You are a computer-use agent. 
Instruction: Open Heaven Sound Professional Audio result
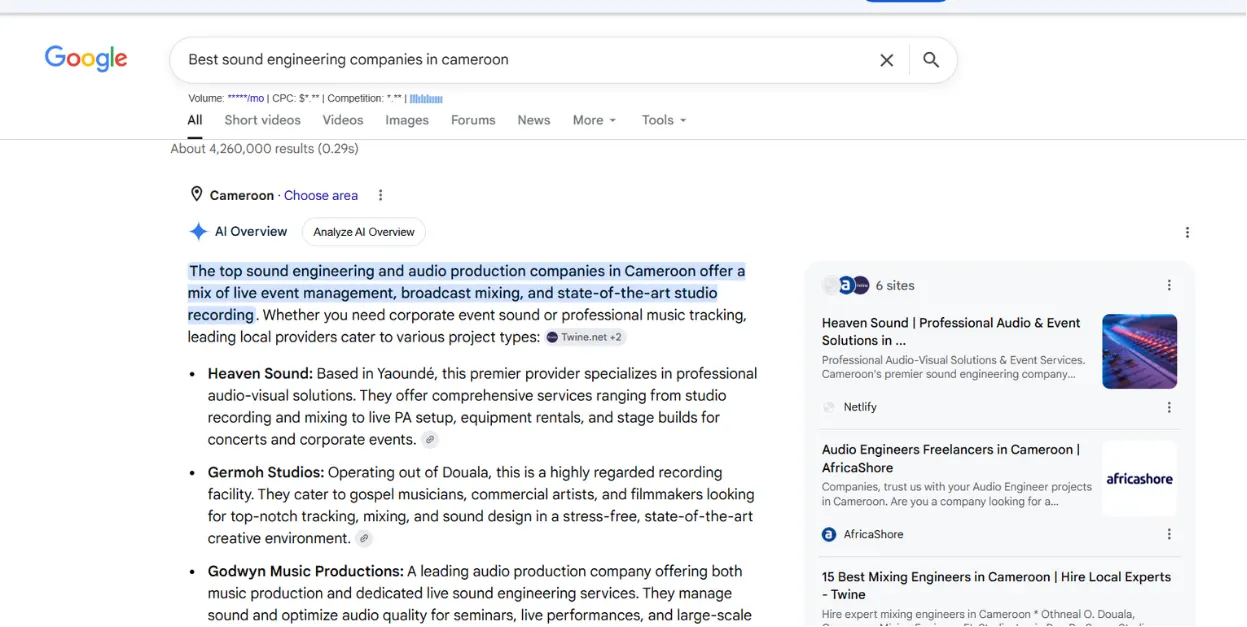tap(951, 331)
